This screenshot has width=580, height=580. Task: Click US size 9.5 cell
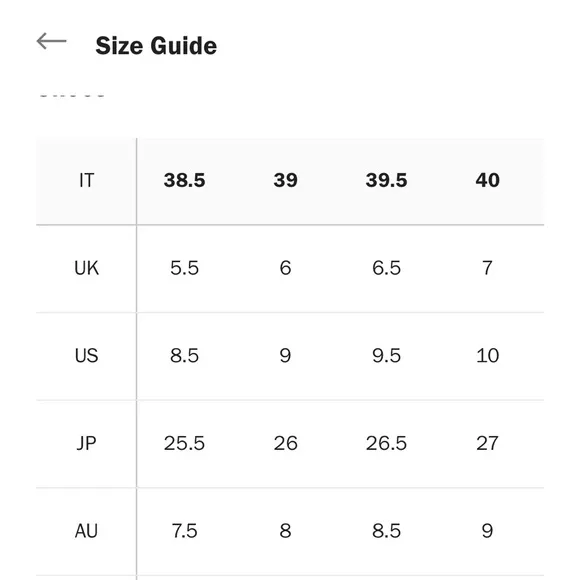(x=387, y=356)
